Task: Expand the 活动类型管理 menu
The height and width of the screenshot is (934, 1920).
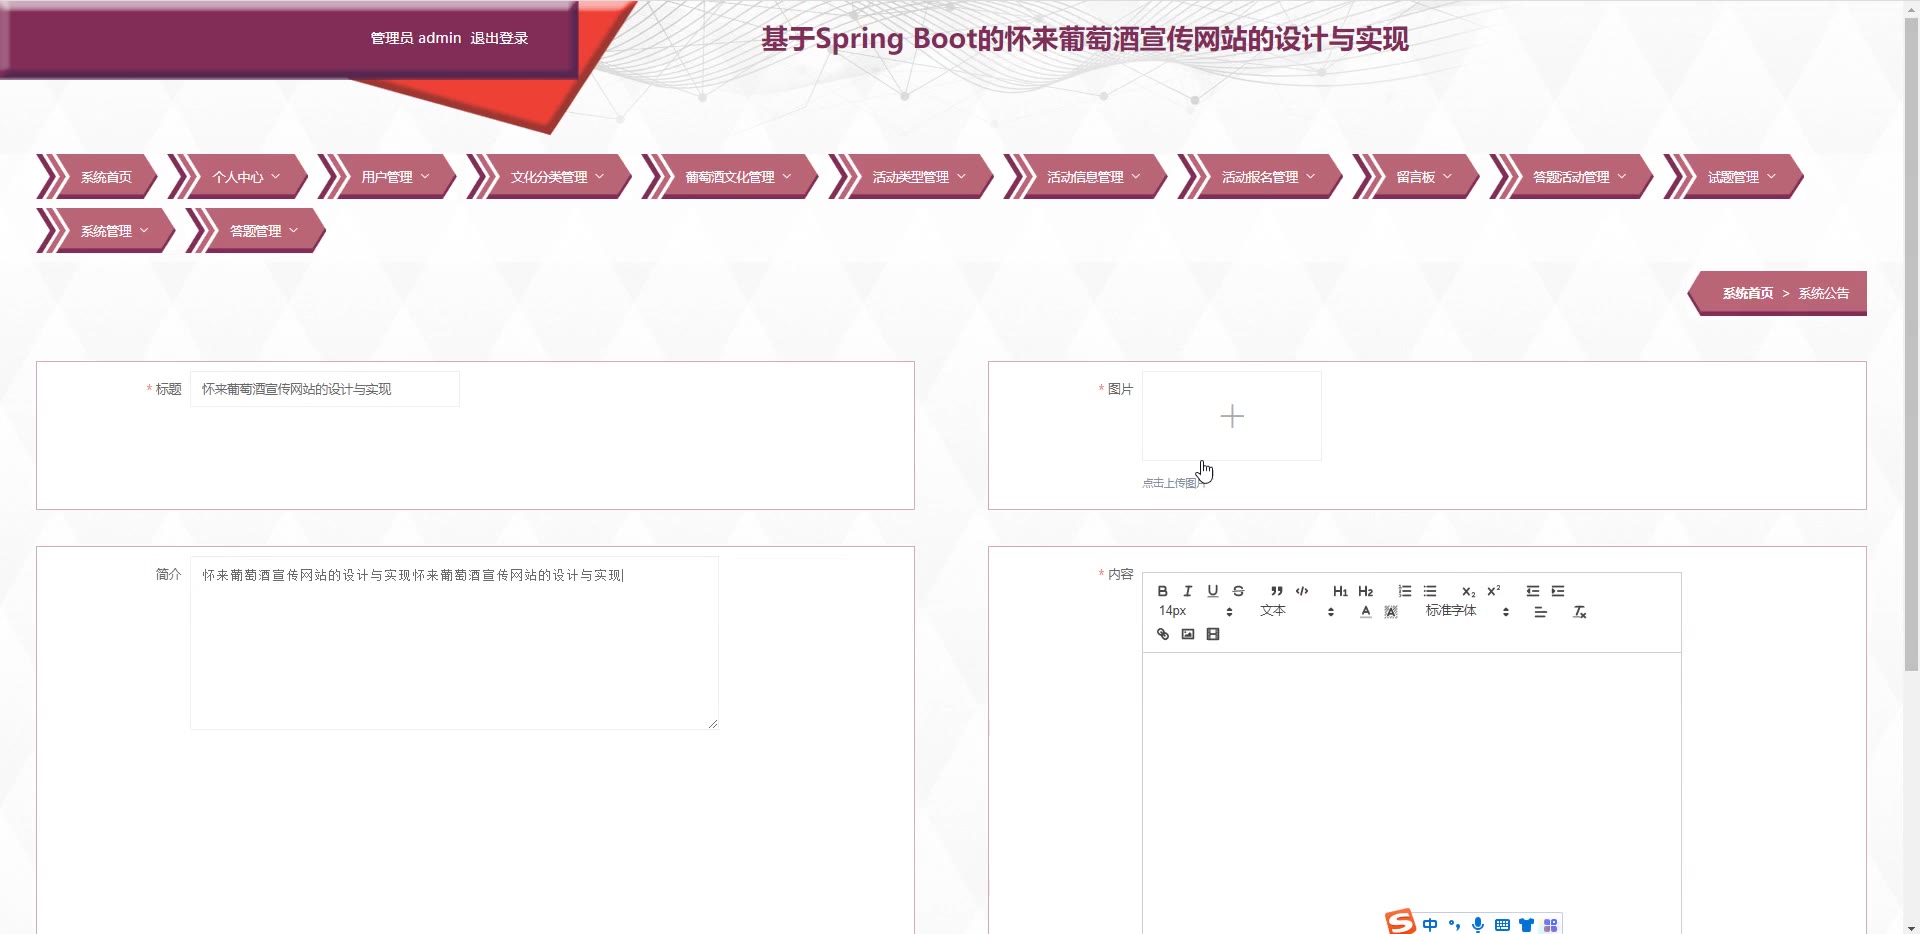Action: tap(911, 177)
